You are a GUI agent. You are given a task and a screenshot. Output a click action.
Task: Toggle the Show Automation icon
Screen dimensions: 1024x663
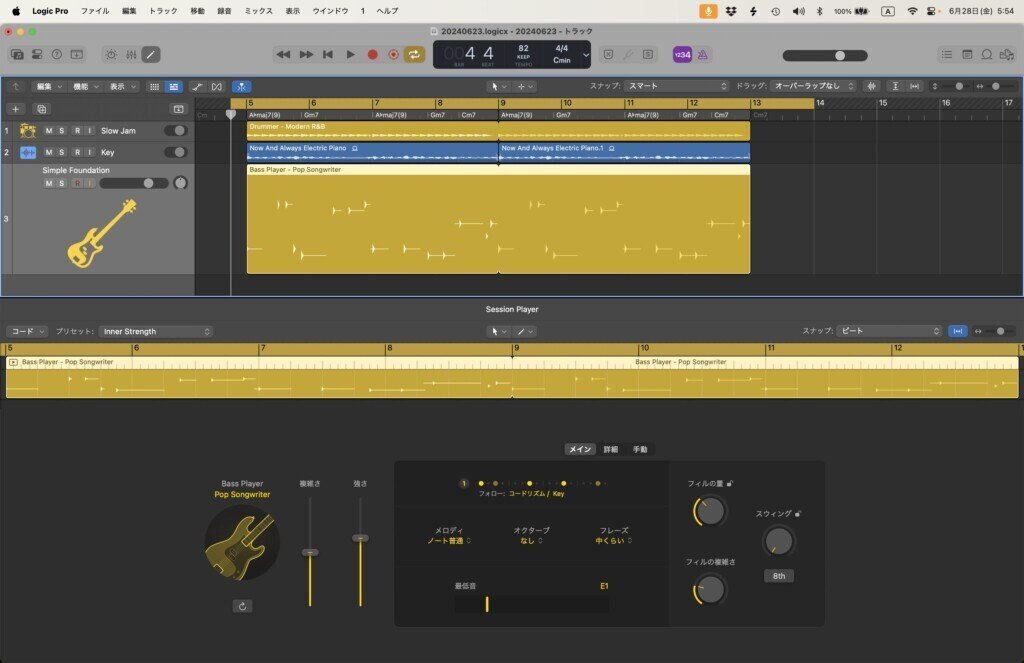pos(197,87)
